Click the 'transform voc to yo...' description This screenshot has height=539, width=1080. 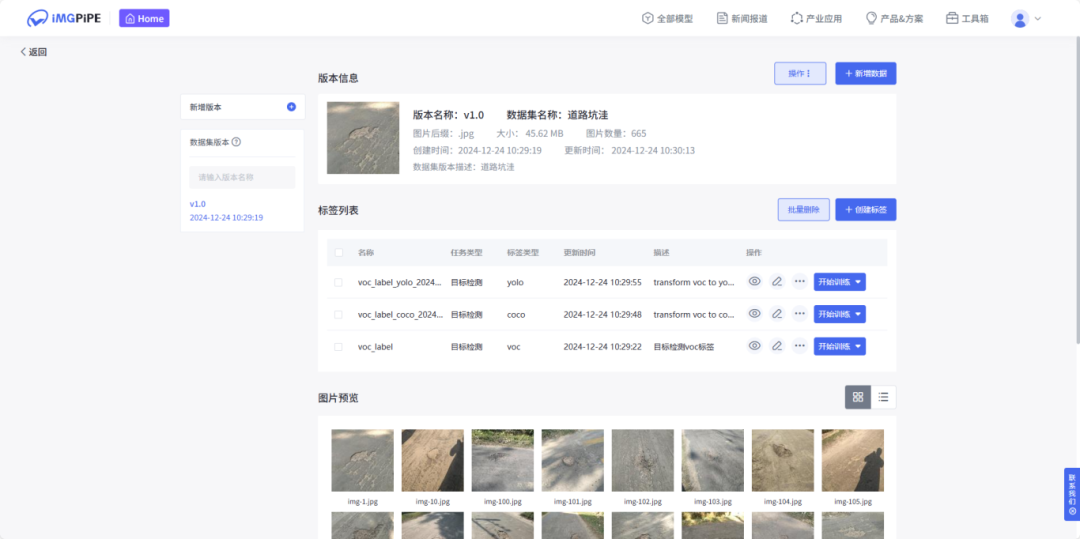pos(694,282)
